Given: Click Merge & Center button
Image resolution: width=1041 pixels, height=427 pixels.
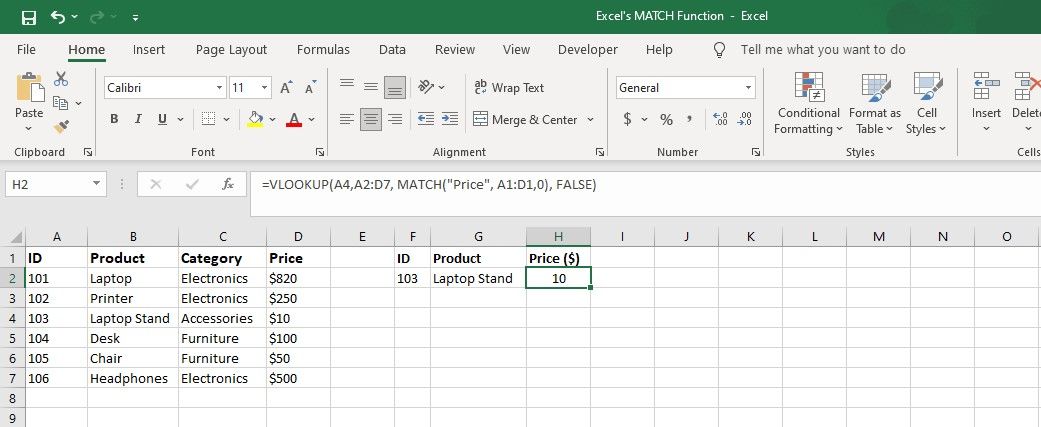Looking at the screenshot, I should pyautogui.click(x=525, y=120).
